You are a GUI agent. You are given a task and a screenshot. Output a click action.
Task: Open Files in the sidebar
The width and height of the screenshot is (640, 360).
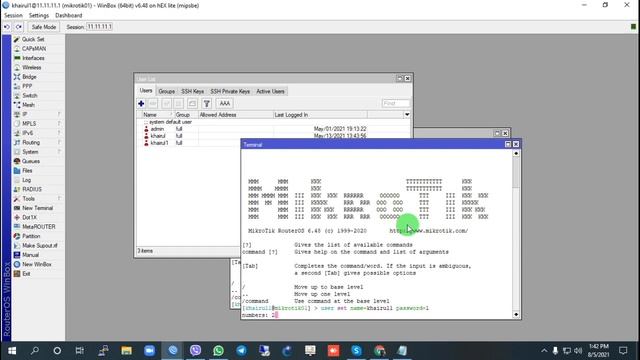(27, 171)
